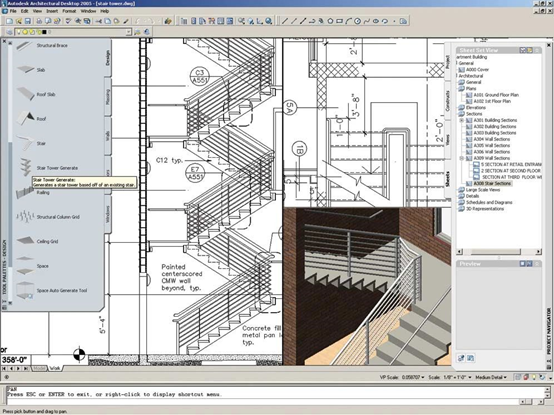Select the Line draw tool
This screenshot has height=415, width=554.
[x=284, y=22]
